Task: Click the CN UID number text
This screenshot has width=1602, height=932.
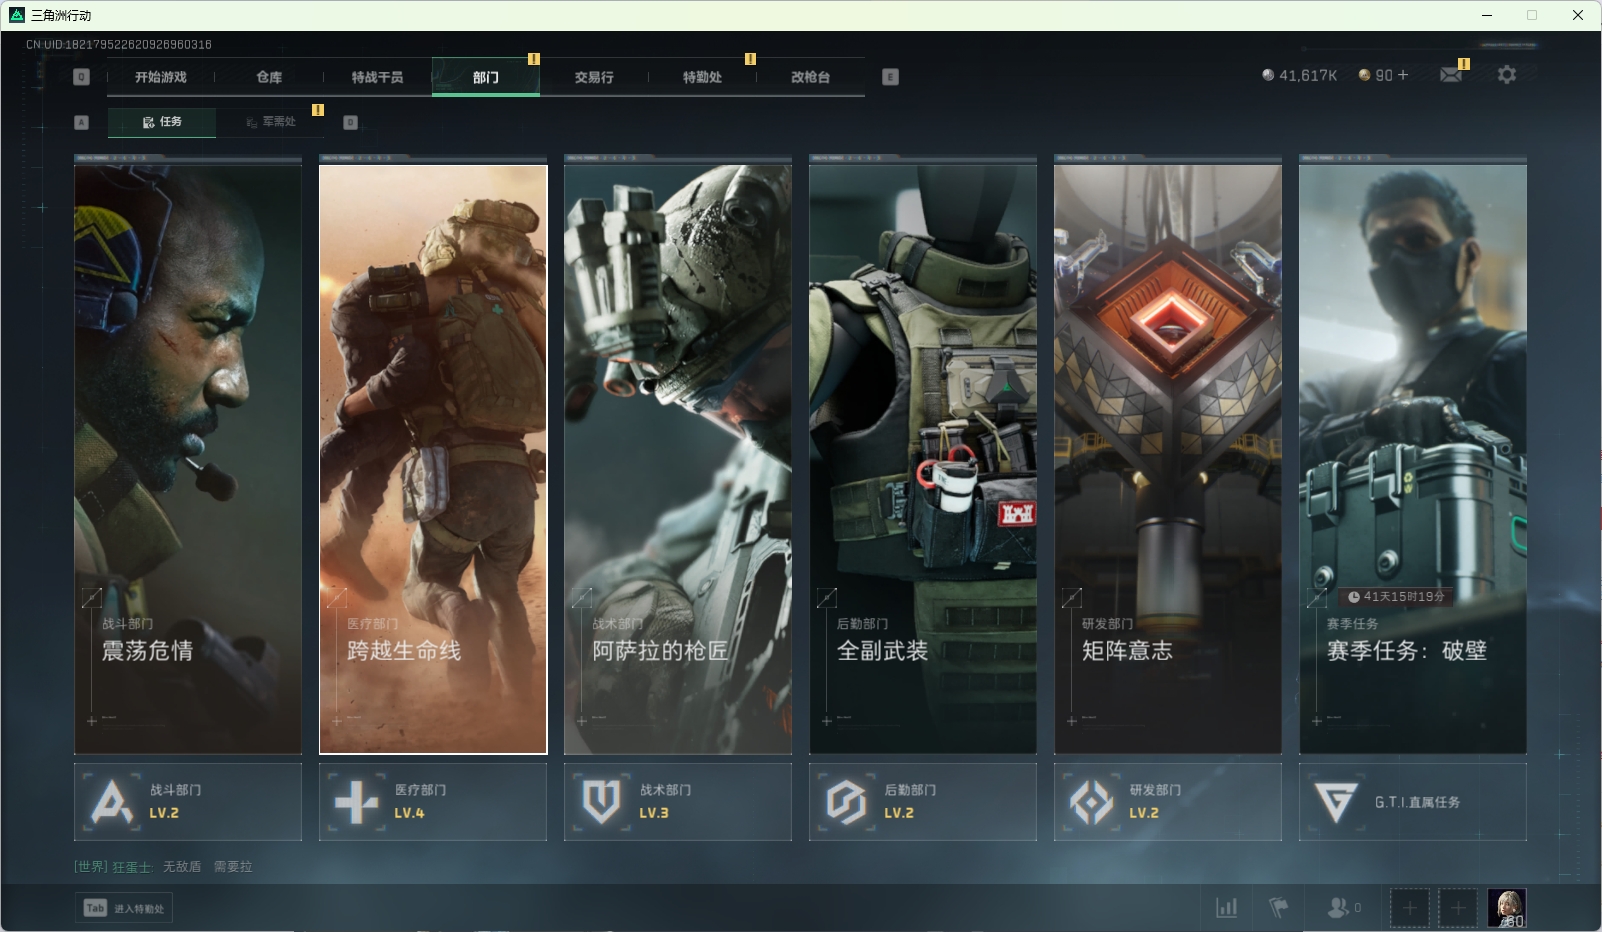Action: (x=119, y=44)
